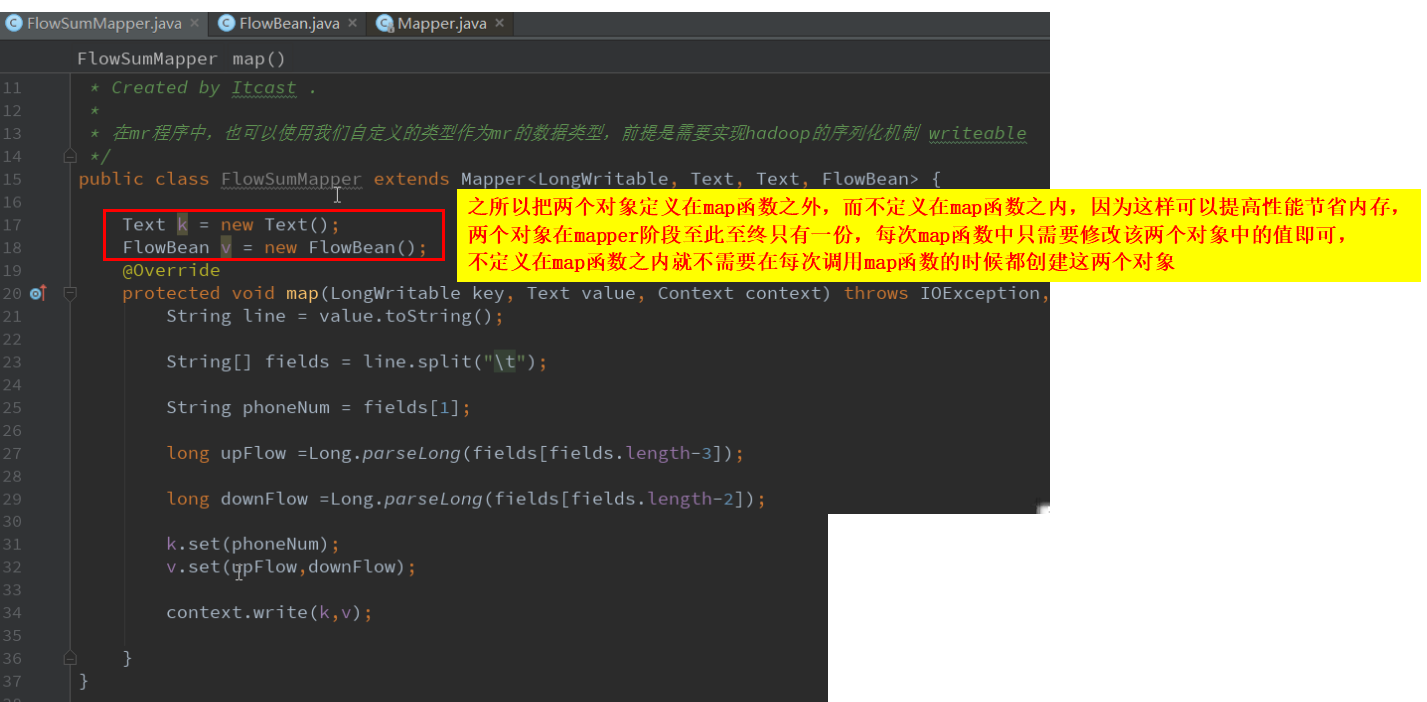The image size is (1427, 702).
Task: Click 'protected' keyword on line 20
Action: click(x=171, y=293)
